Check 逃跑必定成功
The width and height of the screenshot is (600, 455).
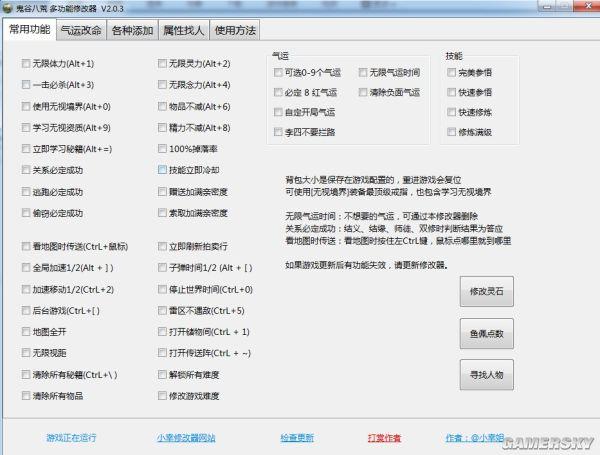26,192
